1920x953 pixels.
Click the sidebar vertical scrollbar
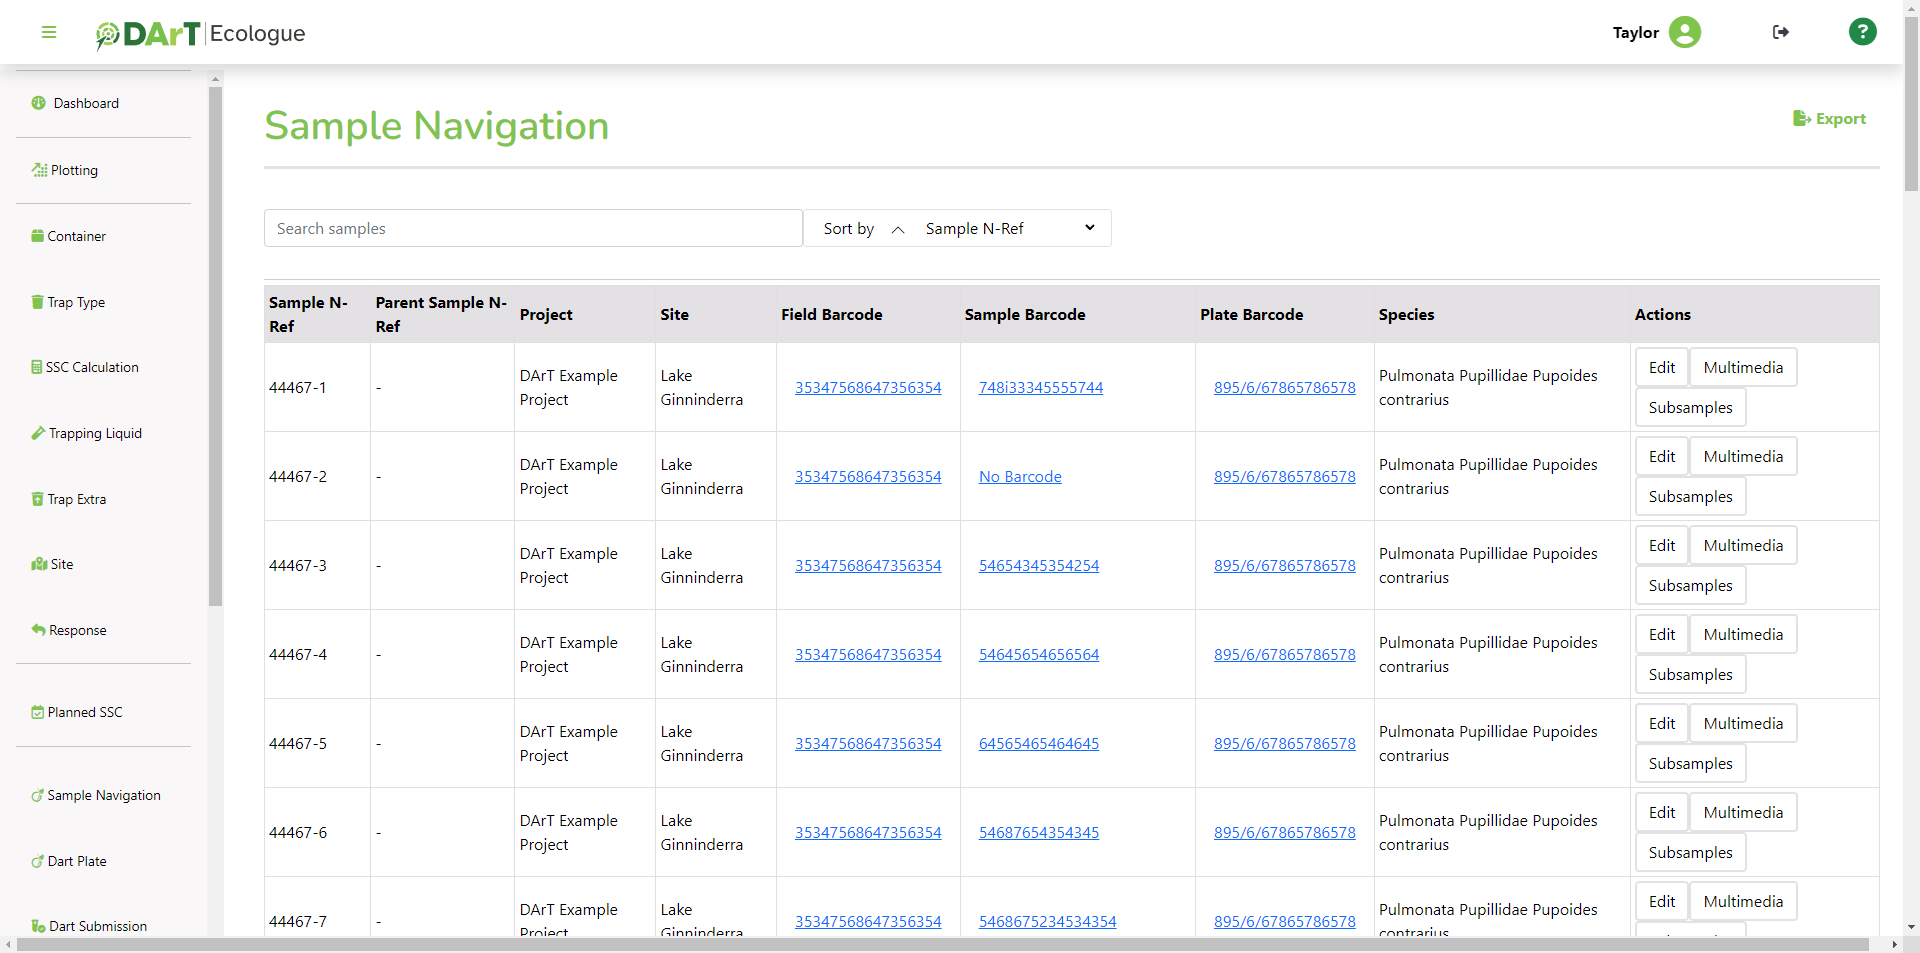(x=215, y=345)
